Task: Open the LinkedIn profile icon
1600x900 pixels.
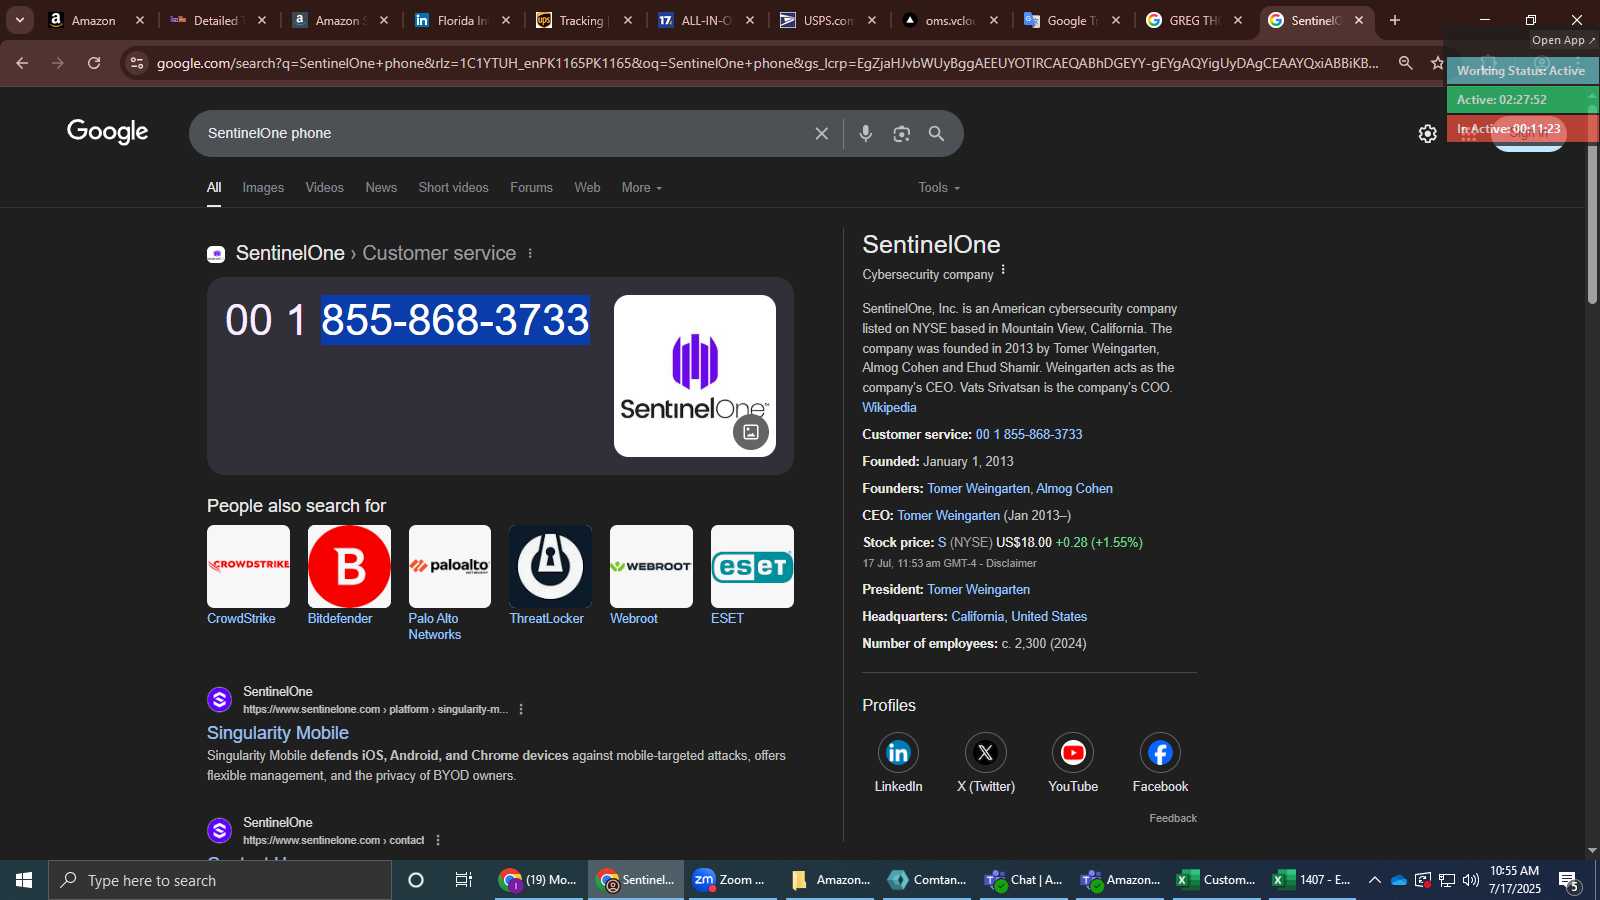Action: point(898,753)
